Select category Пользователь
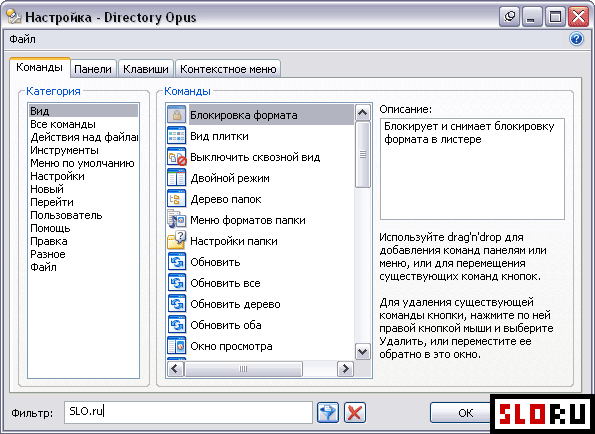The height and width of the screenshot is (434, 595). 83,215
